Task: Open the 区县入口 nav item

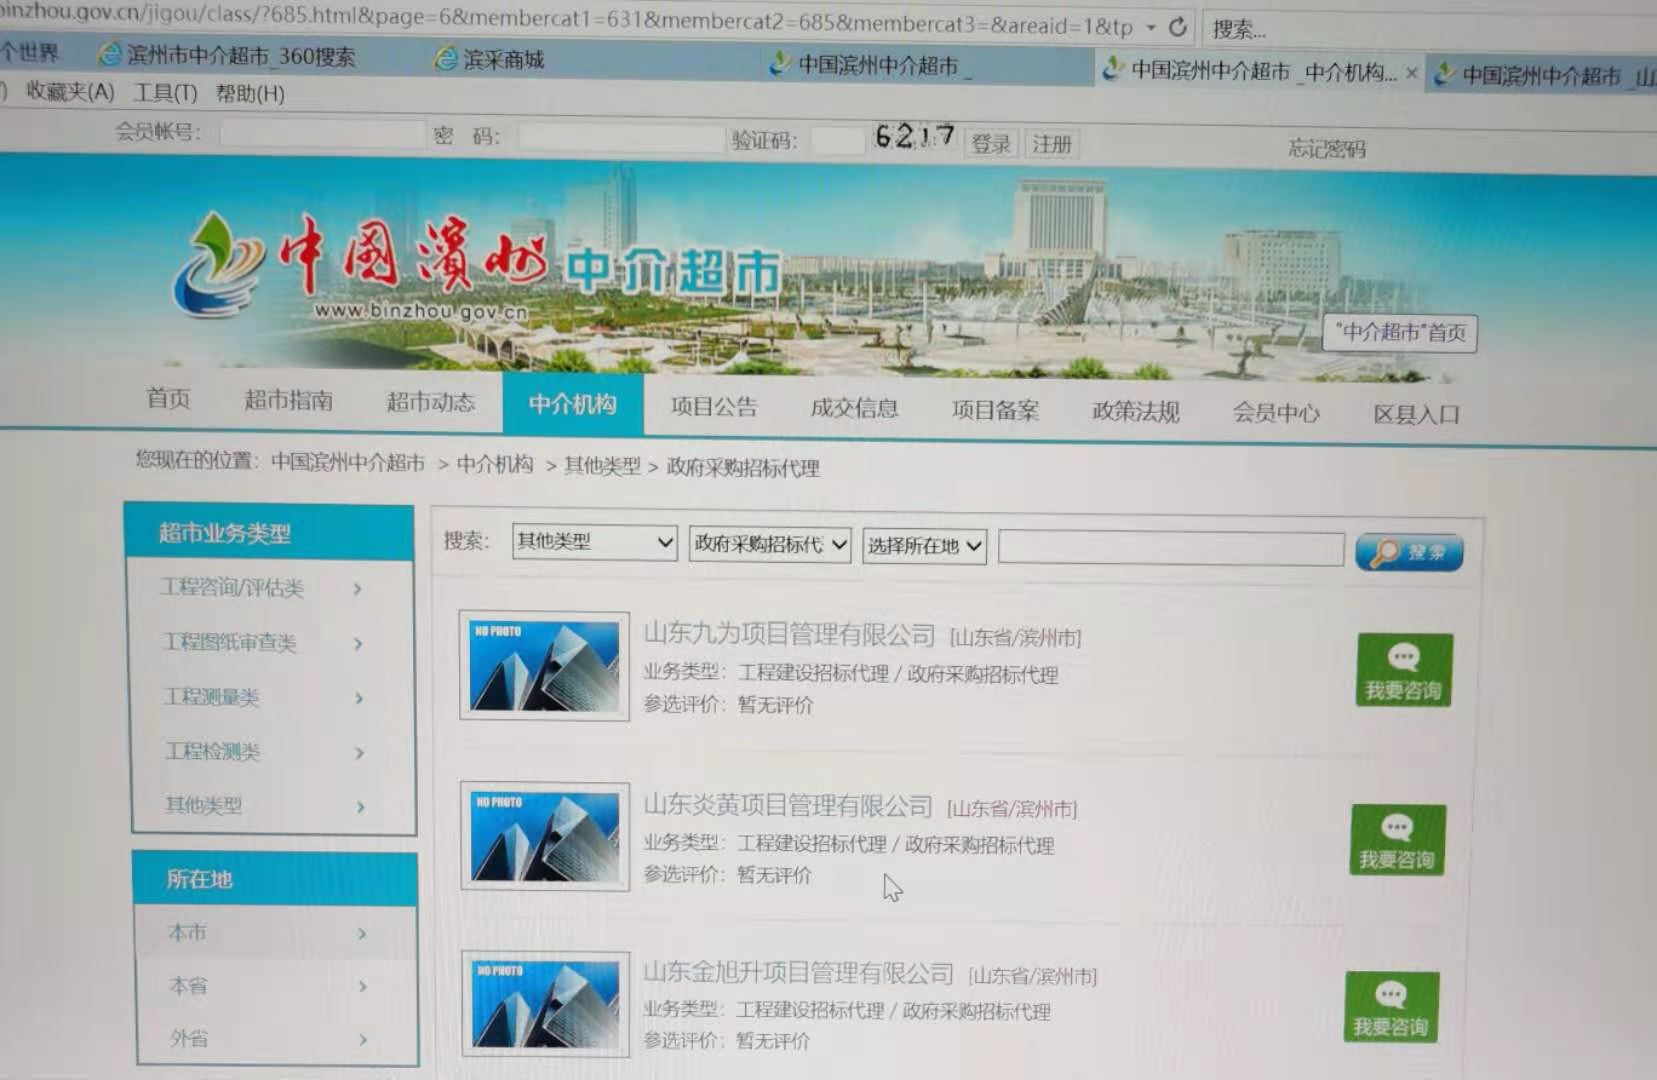Action: [x=1416, y=415]
